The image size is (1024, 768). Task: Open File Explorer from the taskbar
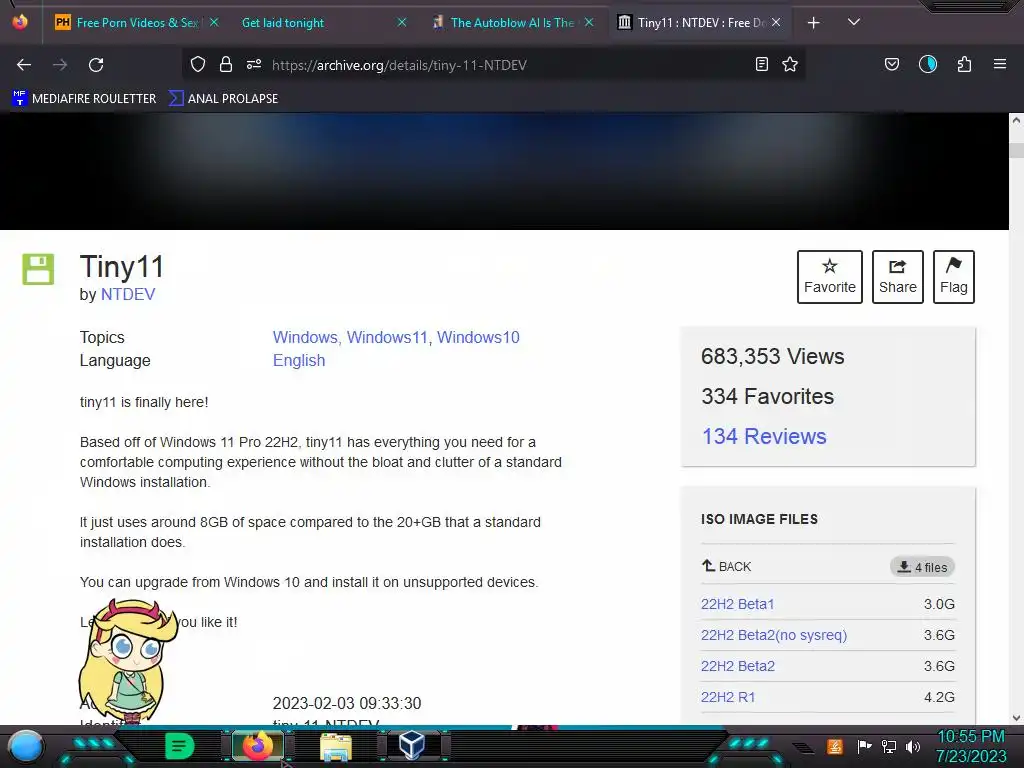coord(336,747)
